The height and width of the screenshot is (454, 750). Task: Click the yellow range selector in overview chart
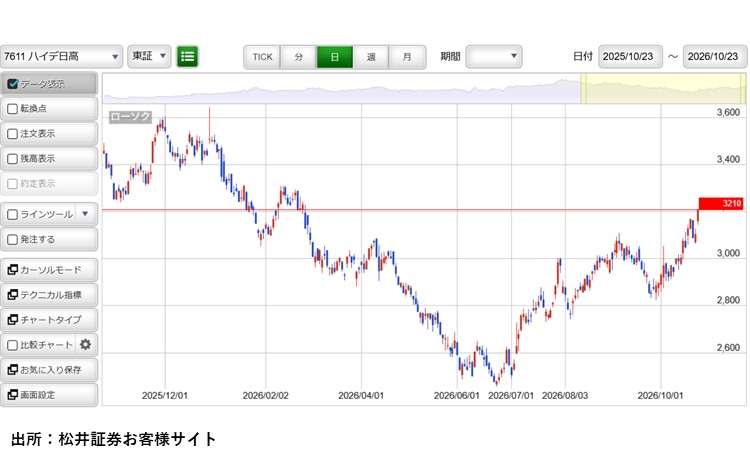663,89
